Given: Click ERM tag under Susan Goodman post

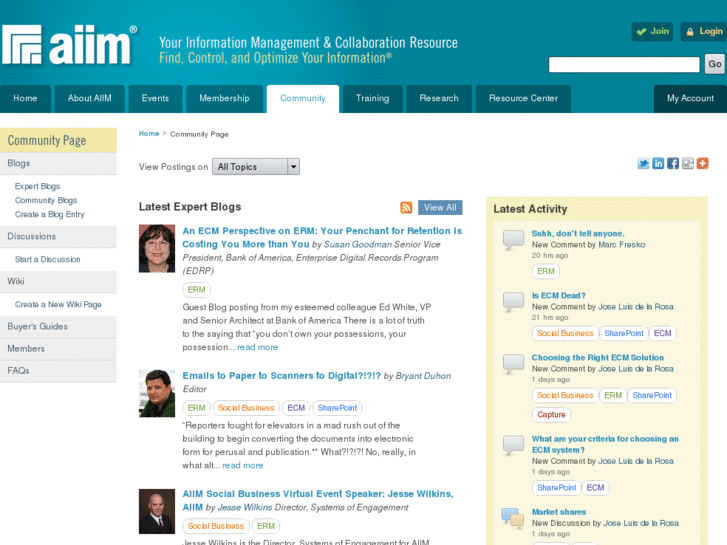Looking at the screenshot, I should click(x=197, y=289).
